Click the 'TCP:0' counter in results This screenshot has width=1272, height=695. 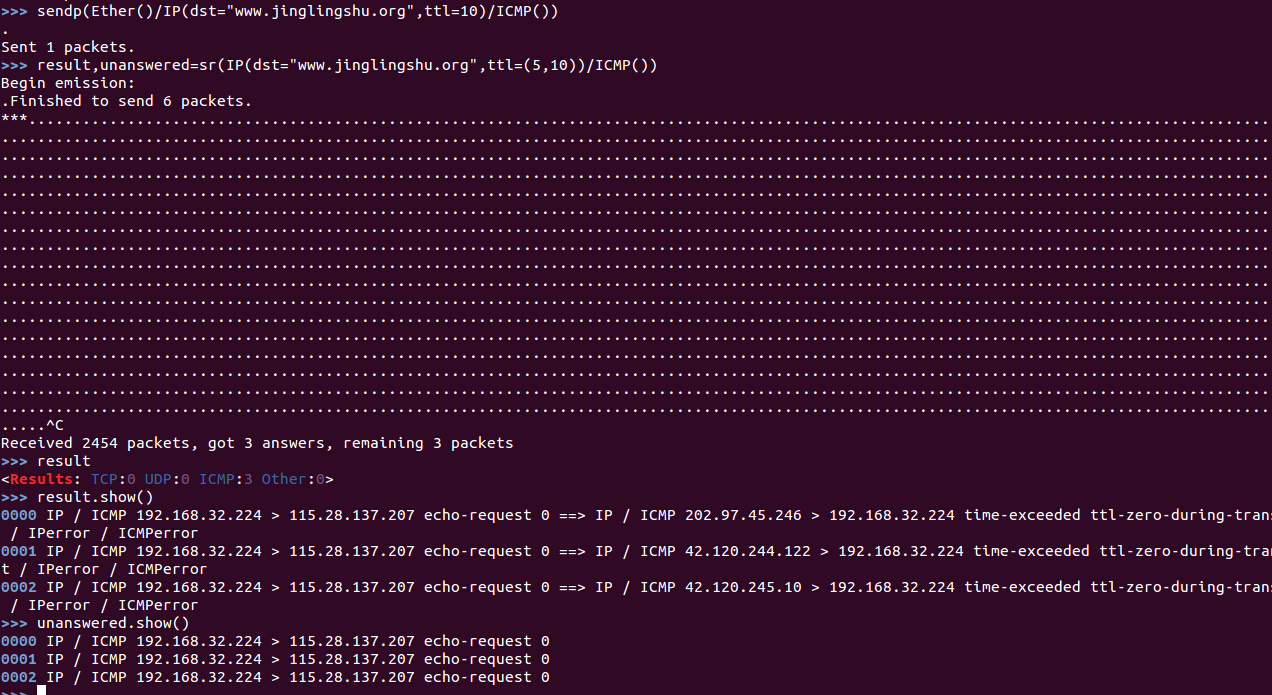[x=113, y=479]
